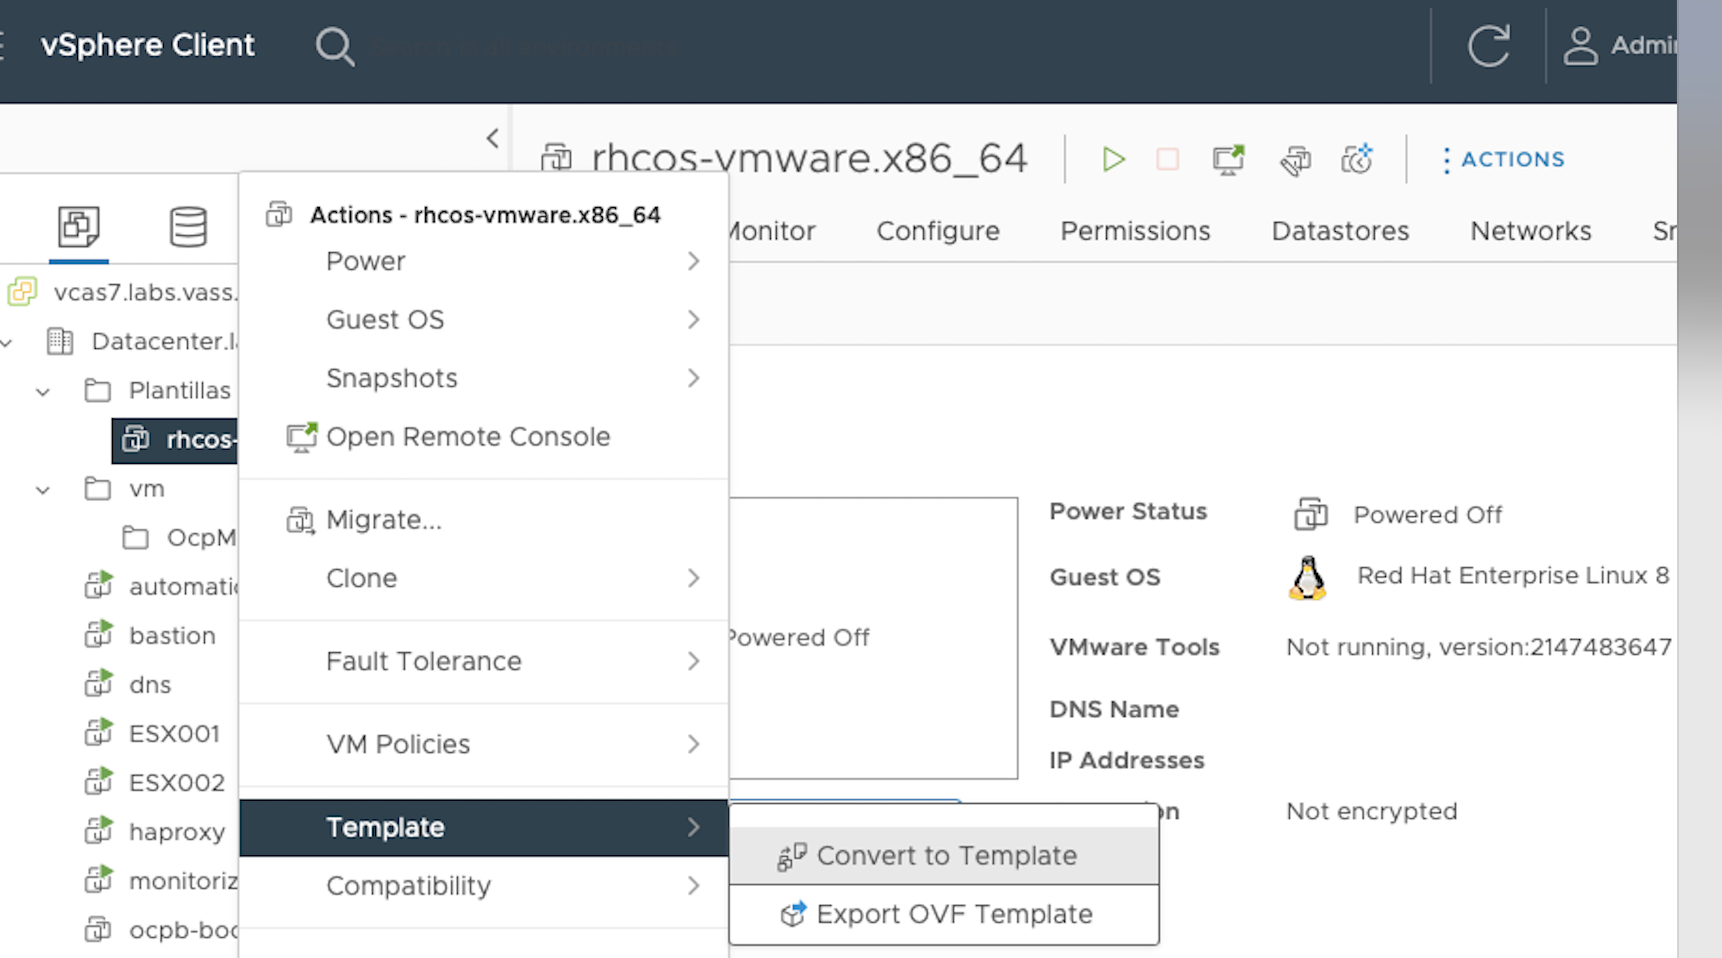Open the Networks tab
Image resolution: width=1722 pixels, height=958 pixels.
(1530, 231)
